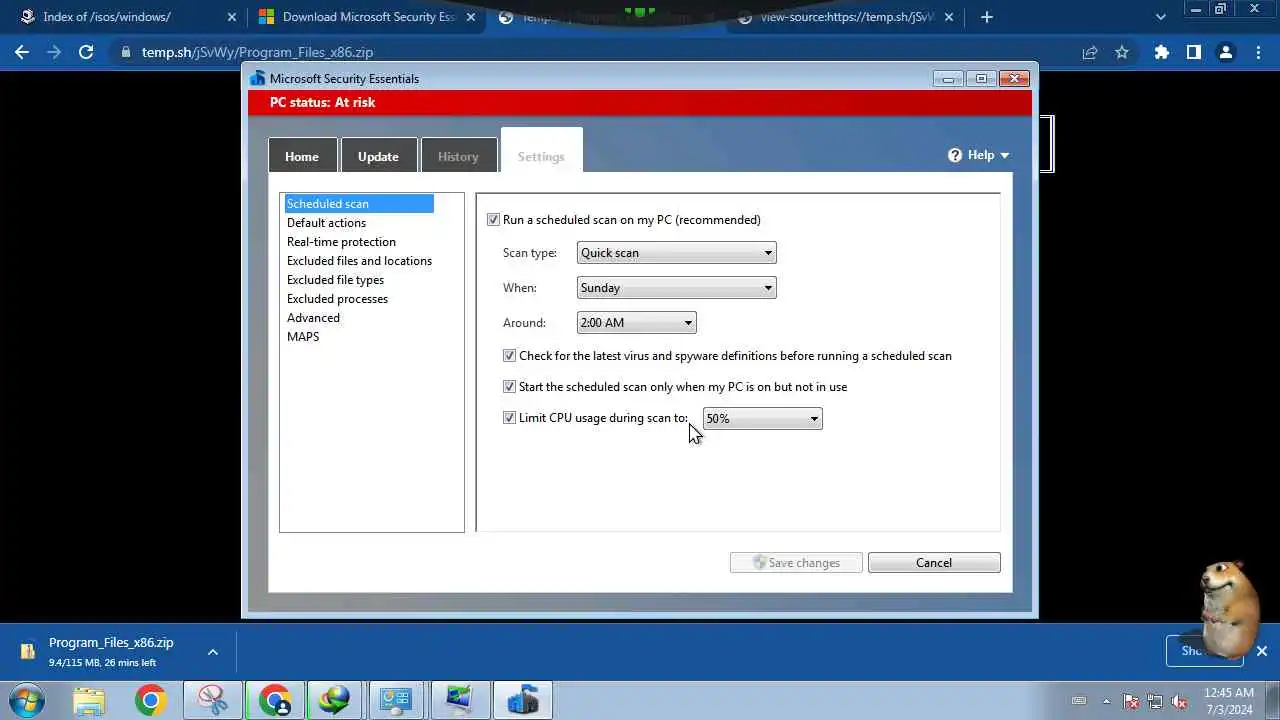
Task: Open the Scan type dropdown (Quick scan)
Action: pyautogui.click(x=677, y=253)
